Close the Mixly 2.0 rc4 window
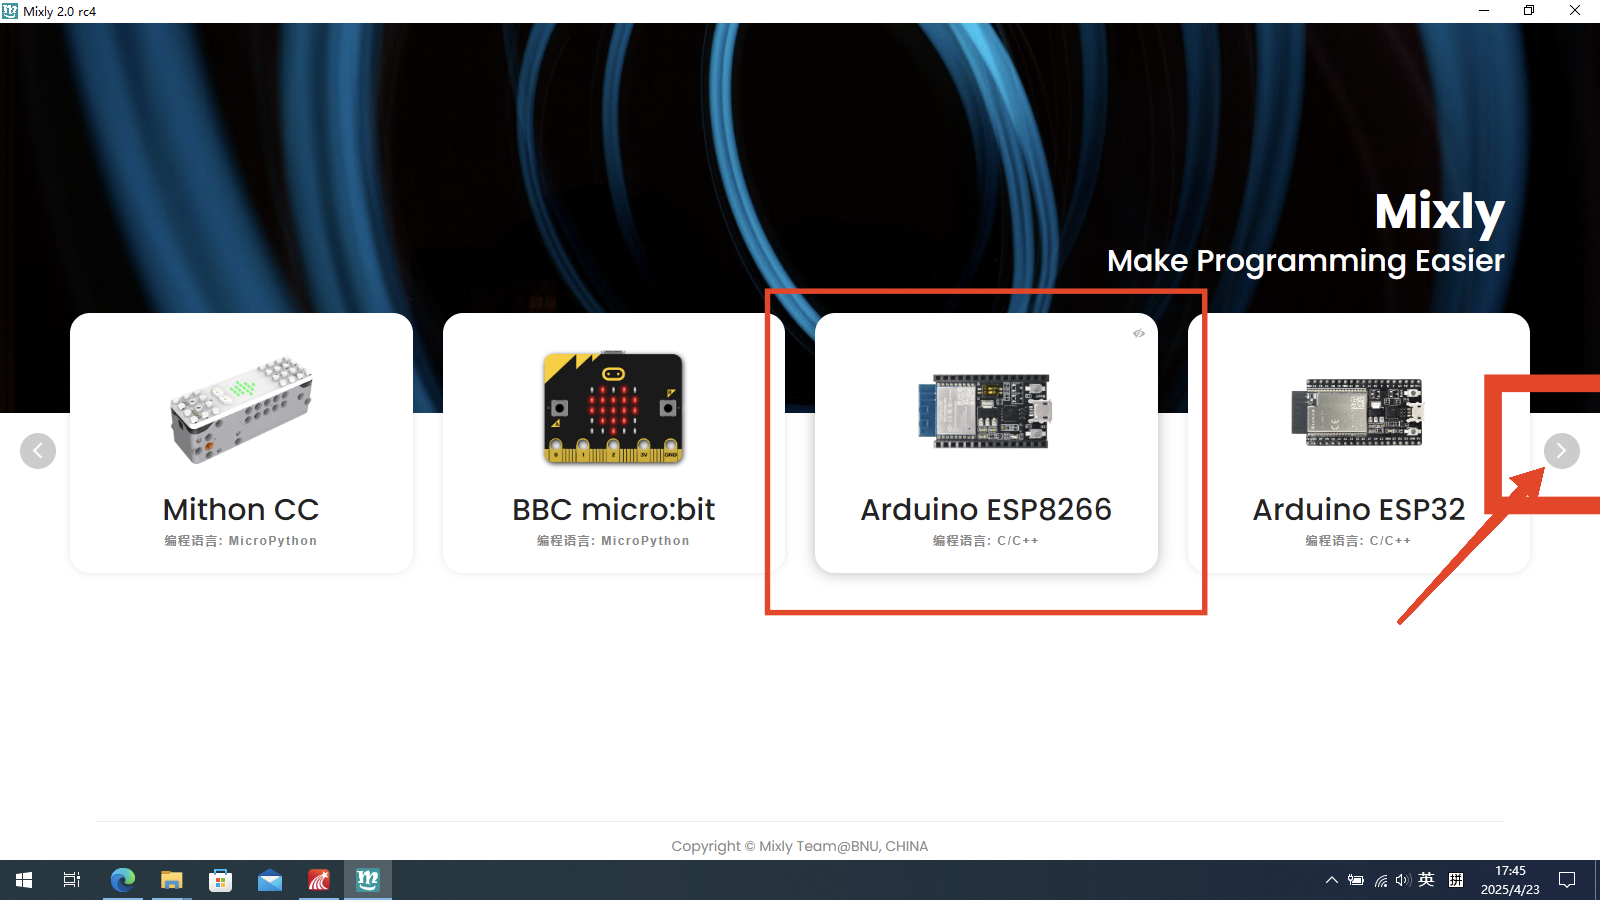Image resolution: width=1600 pixels, height=900 pixels. tap(1575, 11)
